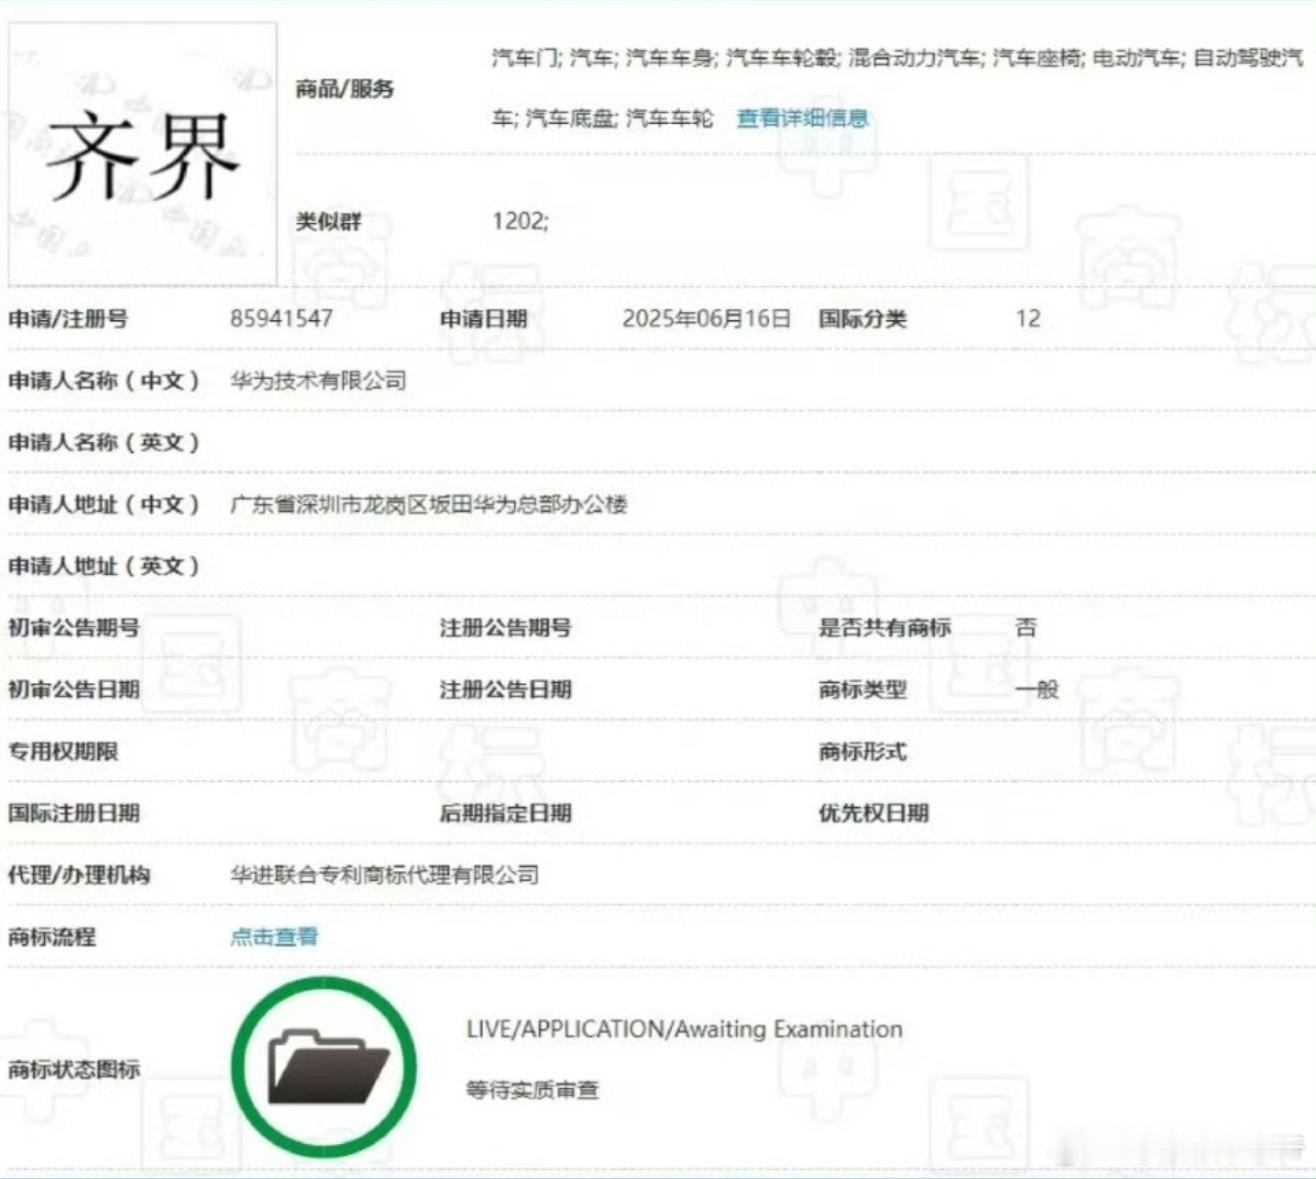Click the 国际注册日期 label
Screen dimensions: 1316x1179
(74, 813)
